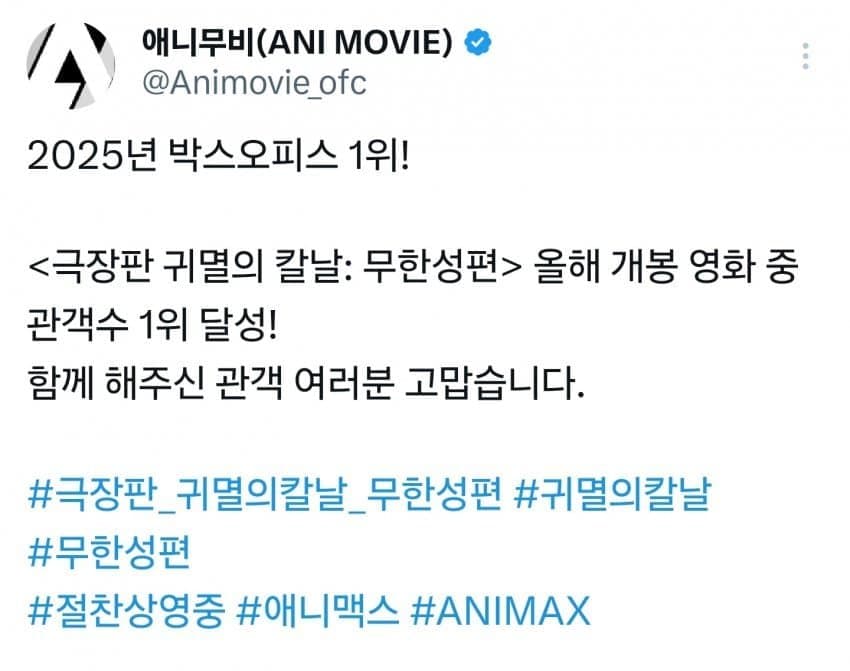The height and width of the screenshot is (671, 850).
Task: Click the words 올해 개봉 영화 중
Action: [x=666, y=267]
